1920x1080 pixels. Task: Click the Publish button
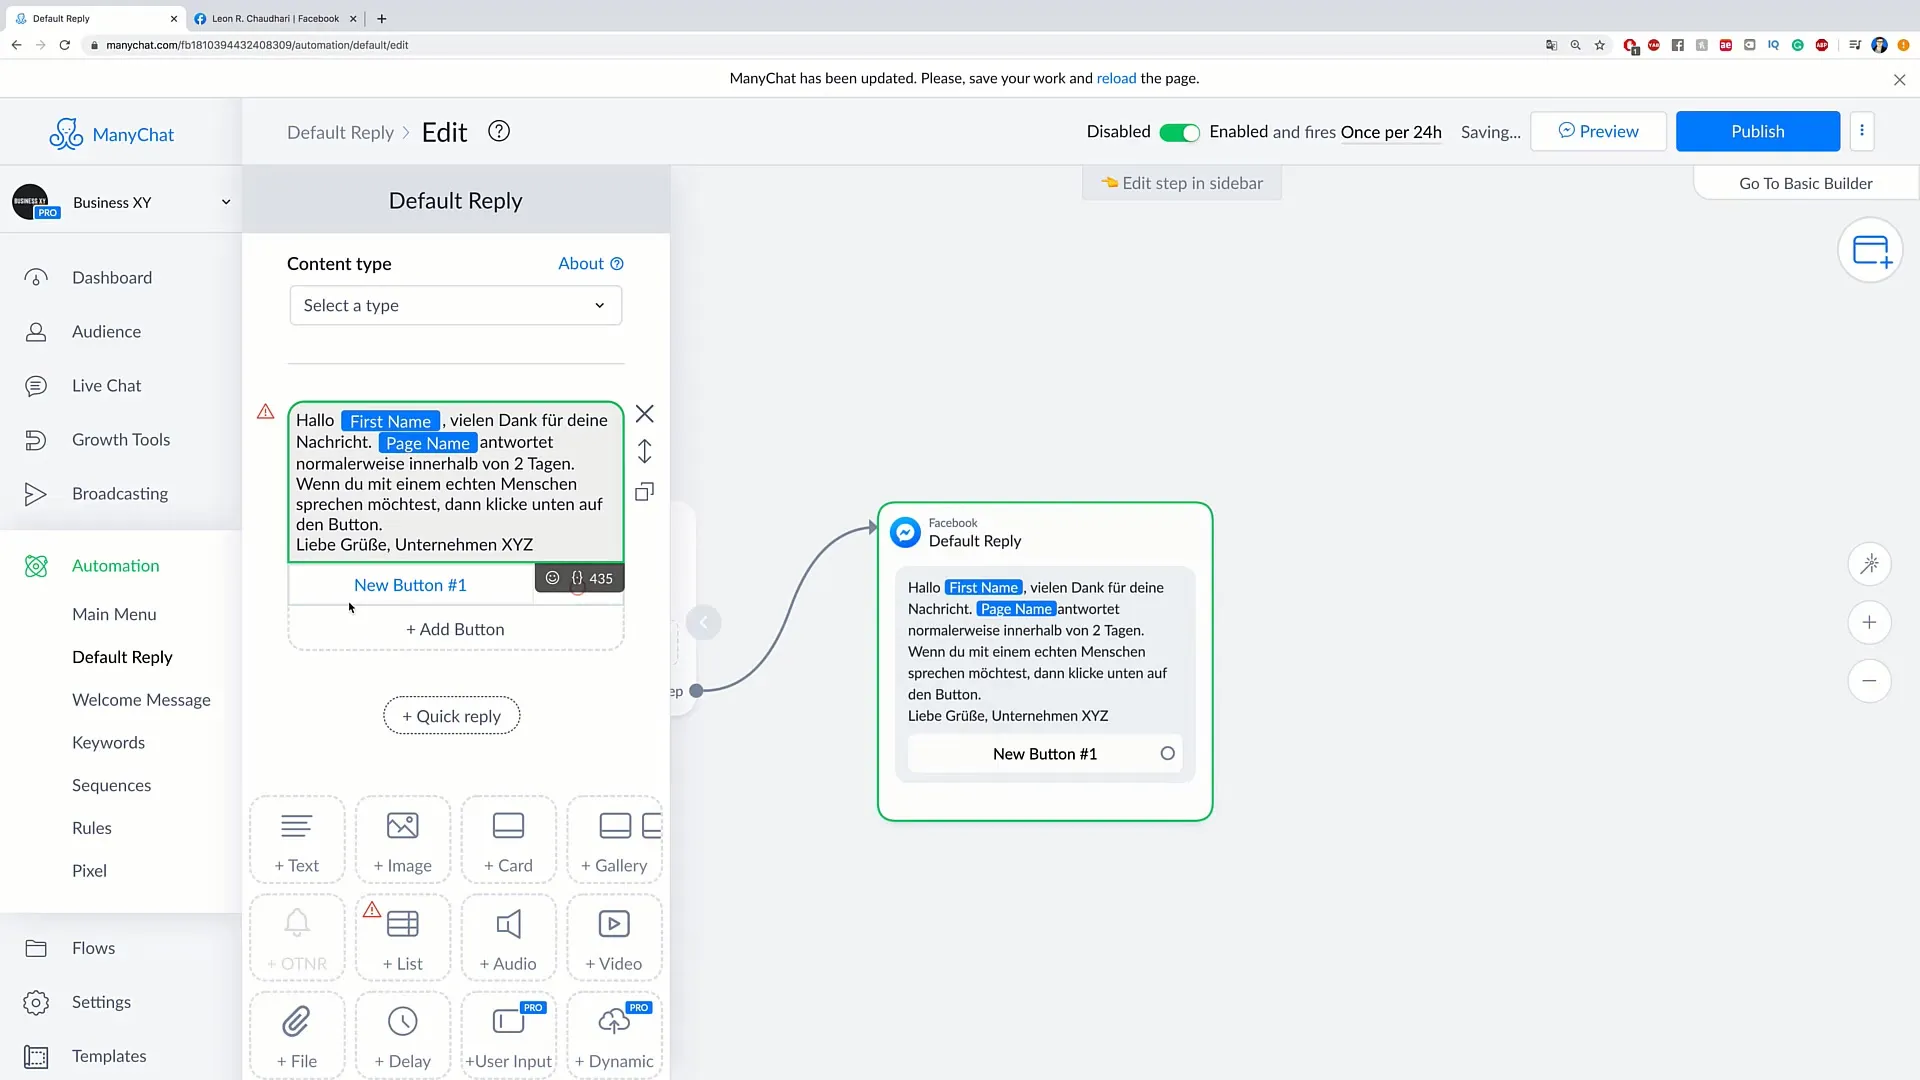pos(1758,131)
